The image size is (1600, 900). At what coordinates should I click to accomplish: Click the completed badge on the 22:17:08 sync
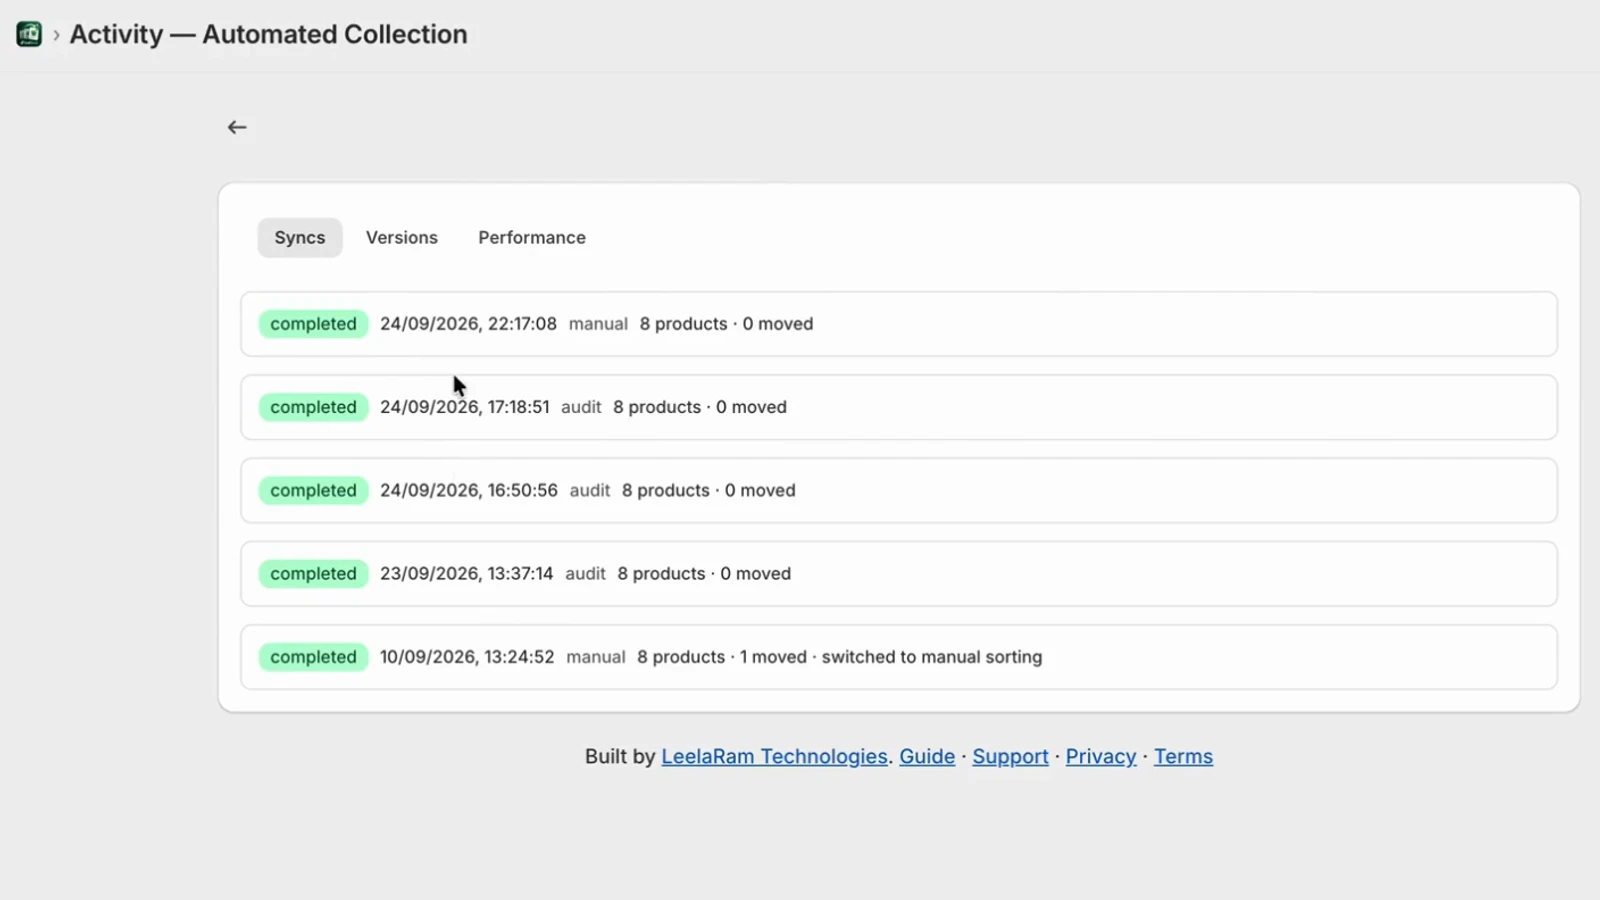tap(313, 324)
